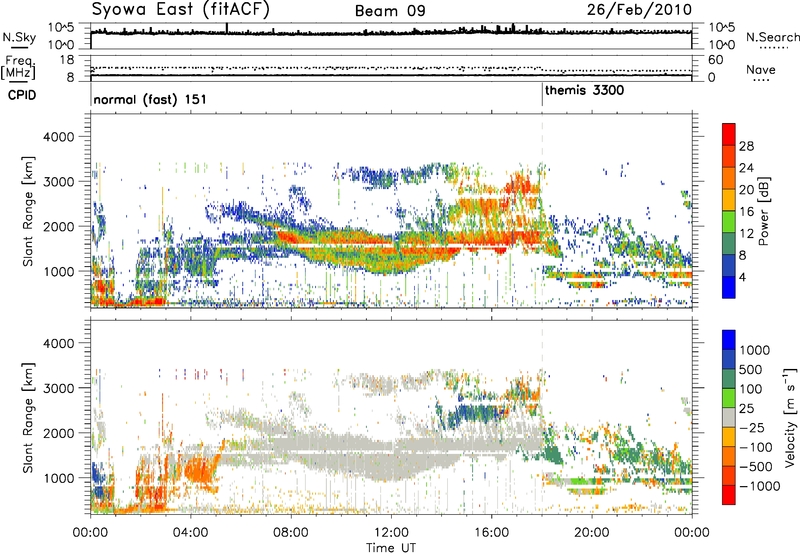Click the "08:00" time axis tick label
Viewport: 800px width, 554px height.
coord(291,533)
